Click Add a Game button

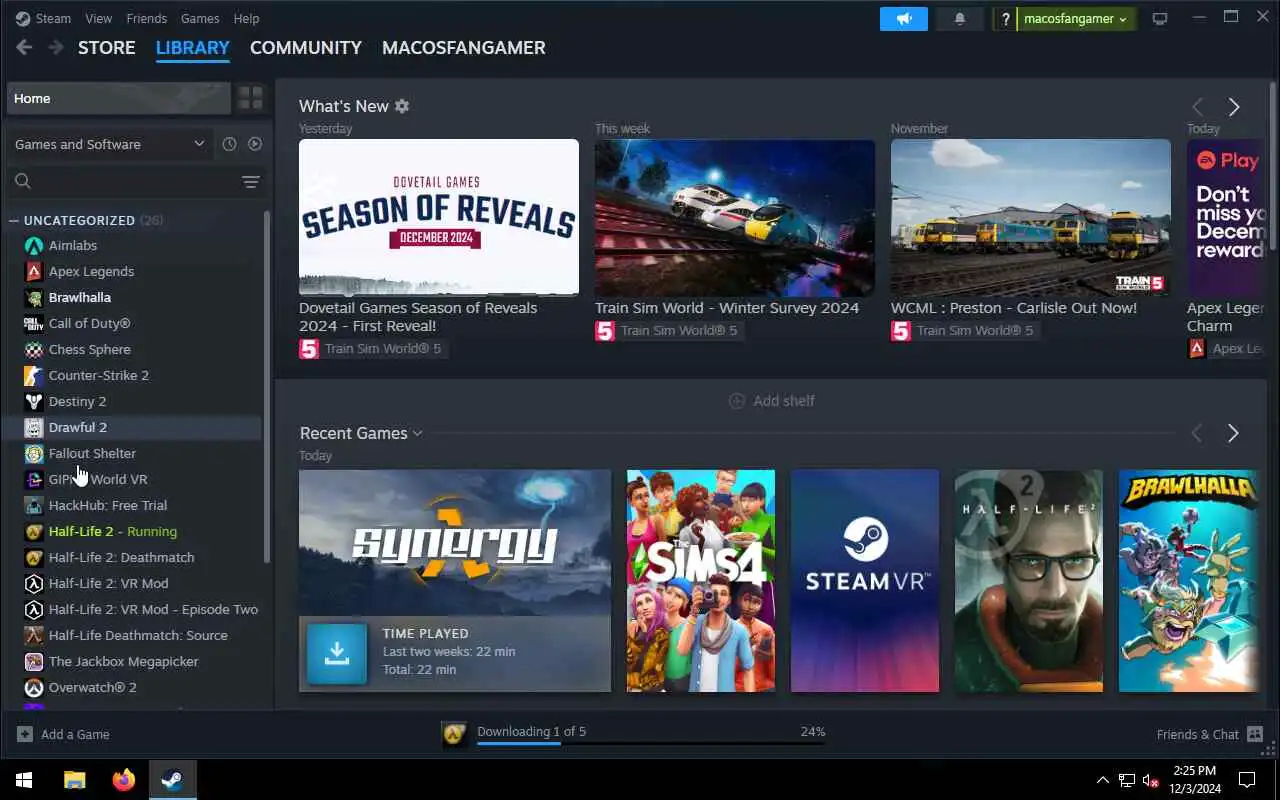coord(63,734)
